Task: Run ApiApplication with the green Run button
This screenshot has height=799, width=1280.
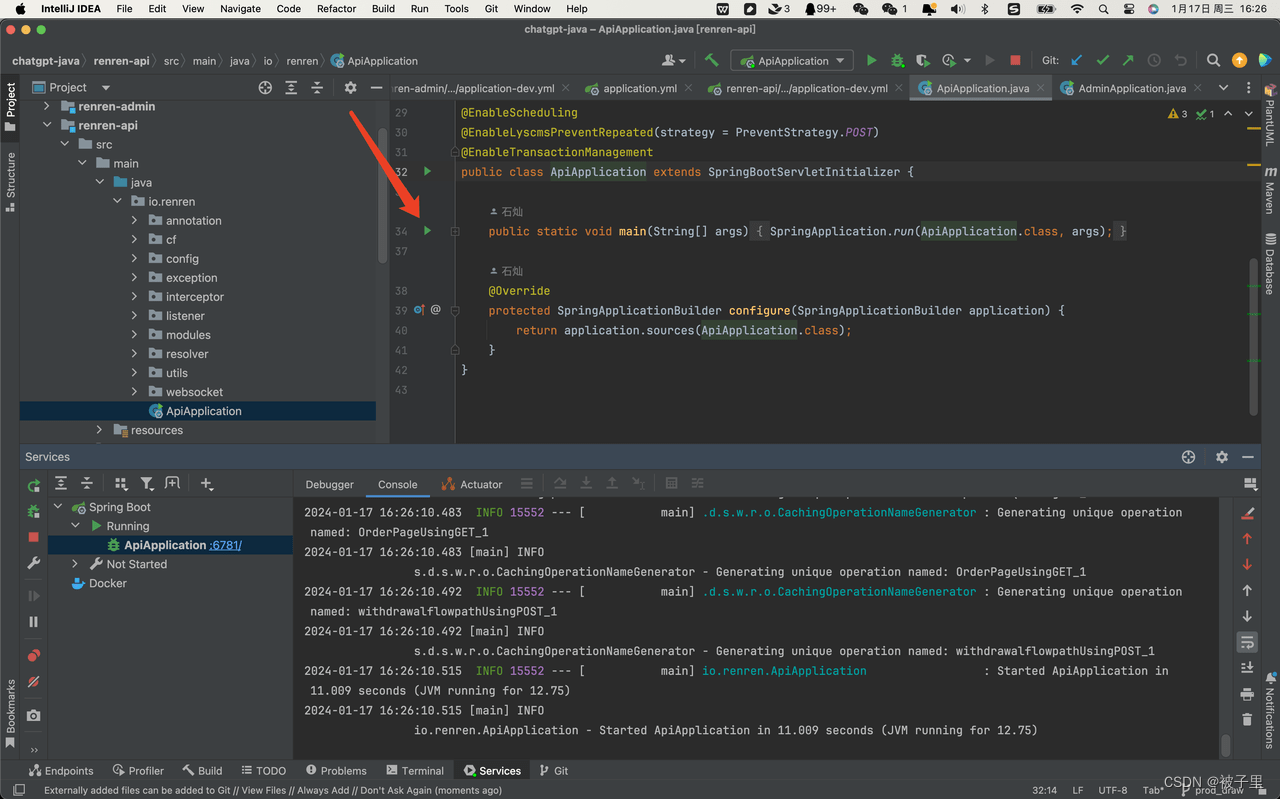Action: pyautogui.click(x=871, y=61)
